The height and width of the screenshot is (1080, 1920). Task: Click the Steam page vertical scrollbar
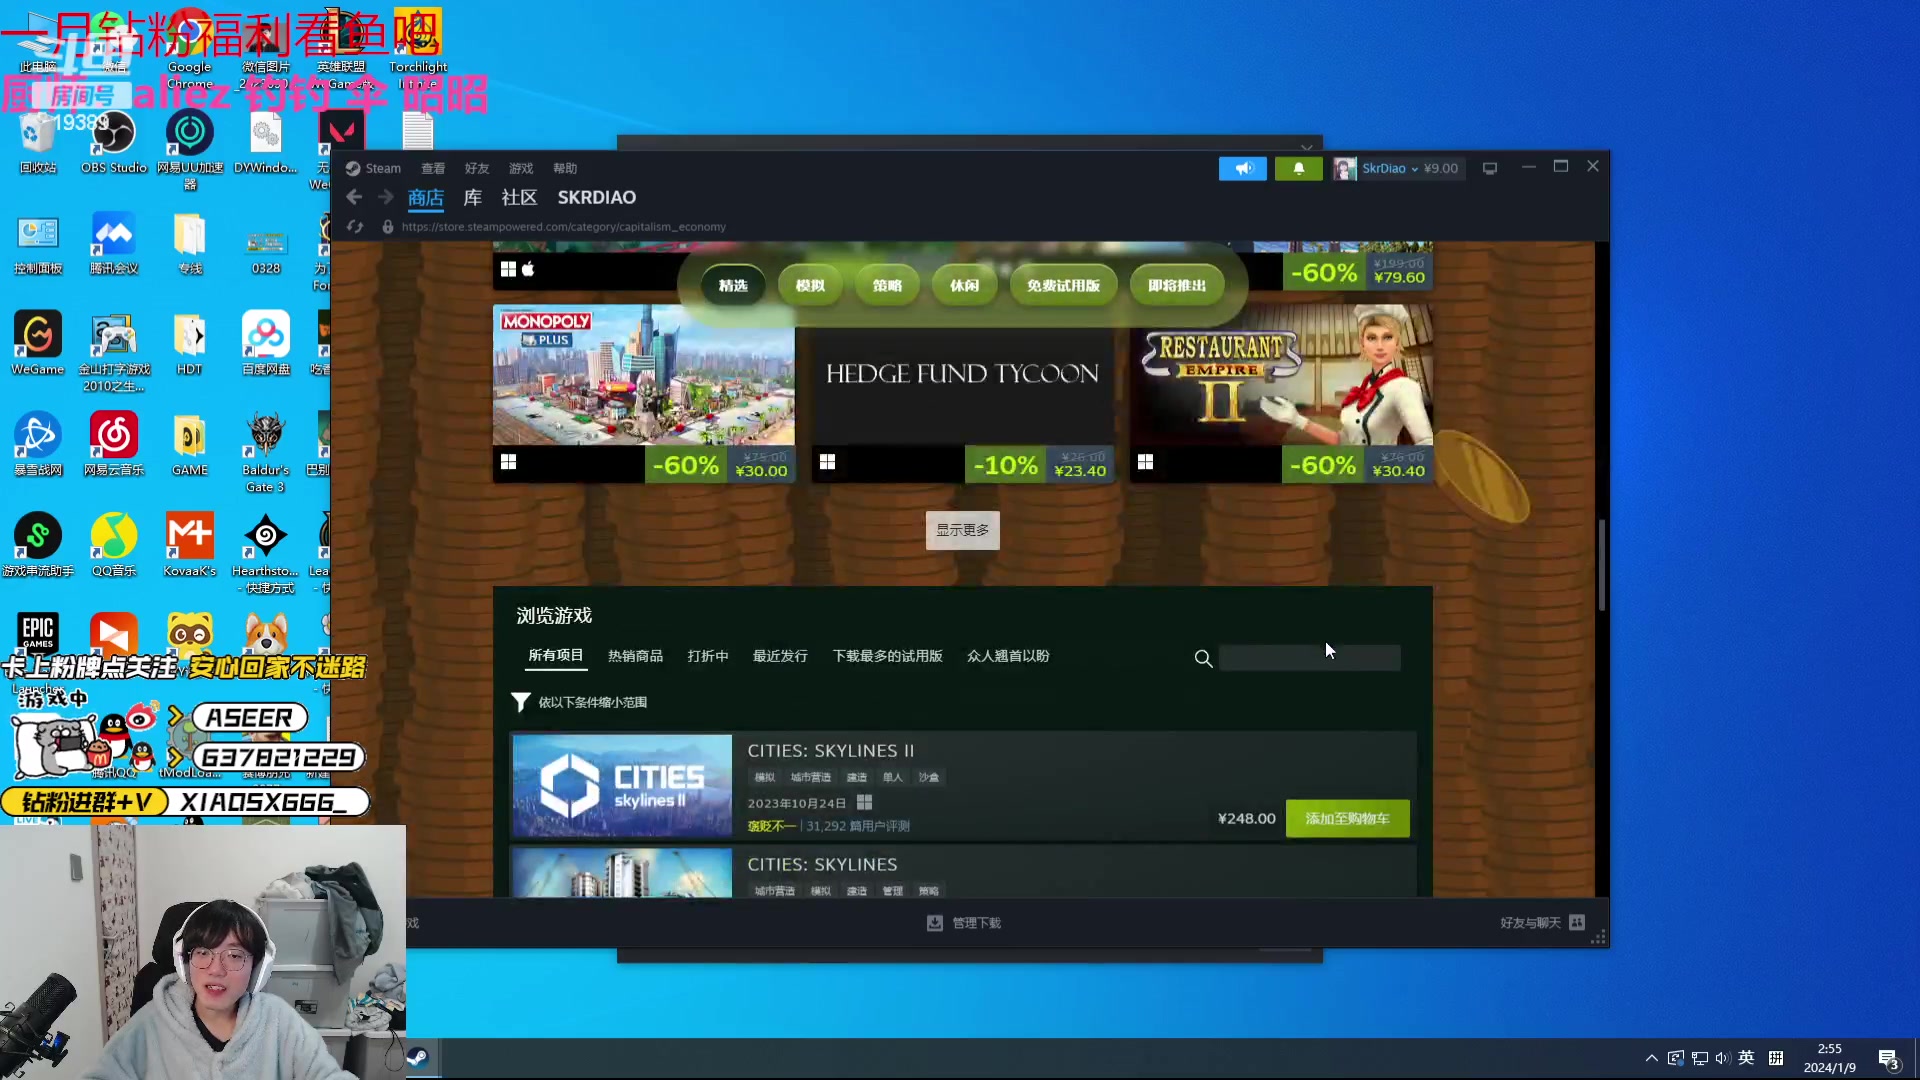(x=1602, y=565)
